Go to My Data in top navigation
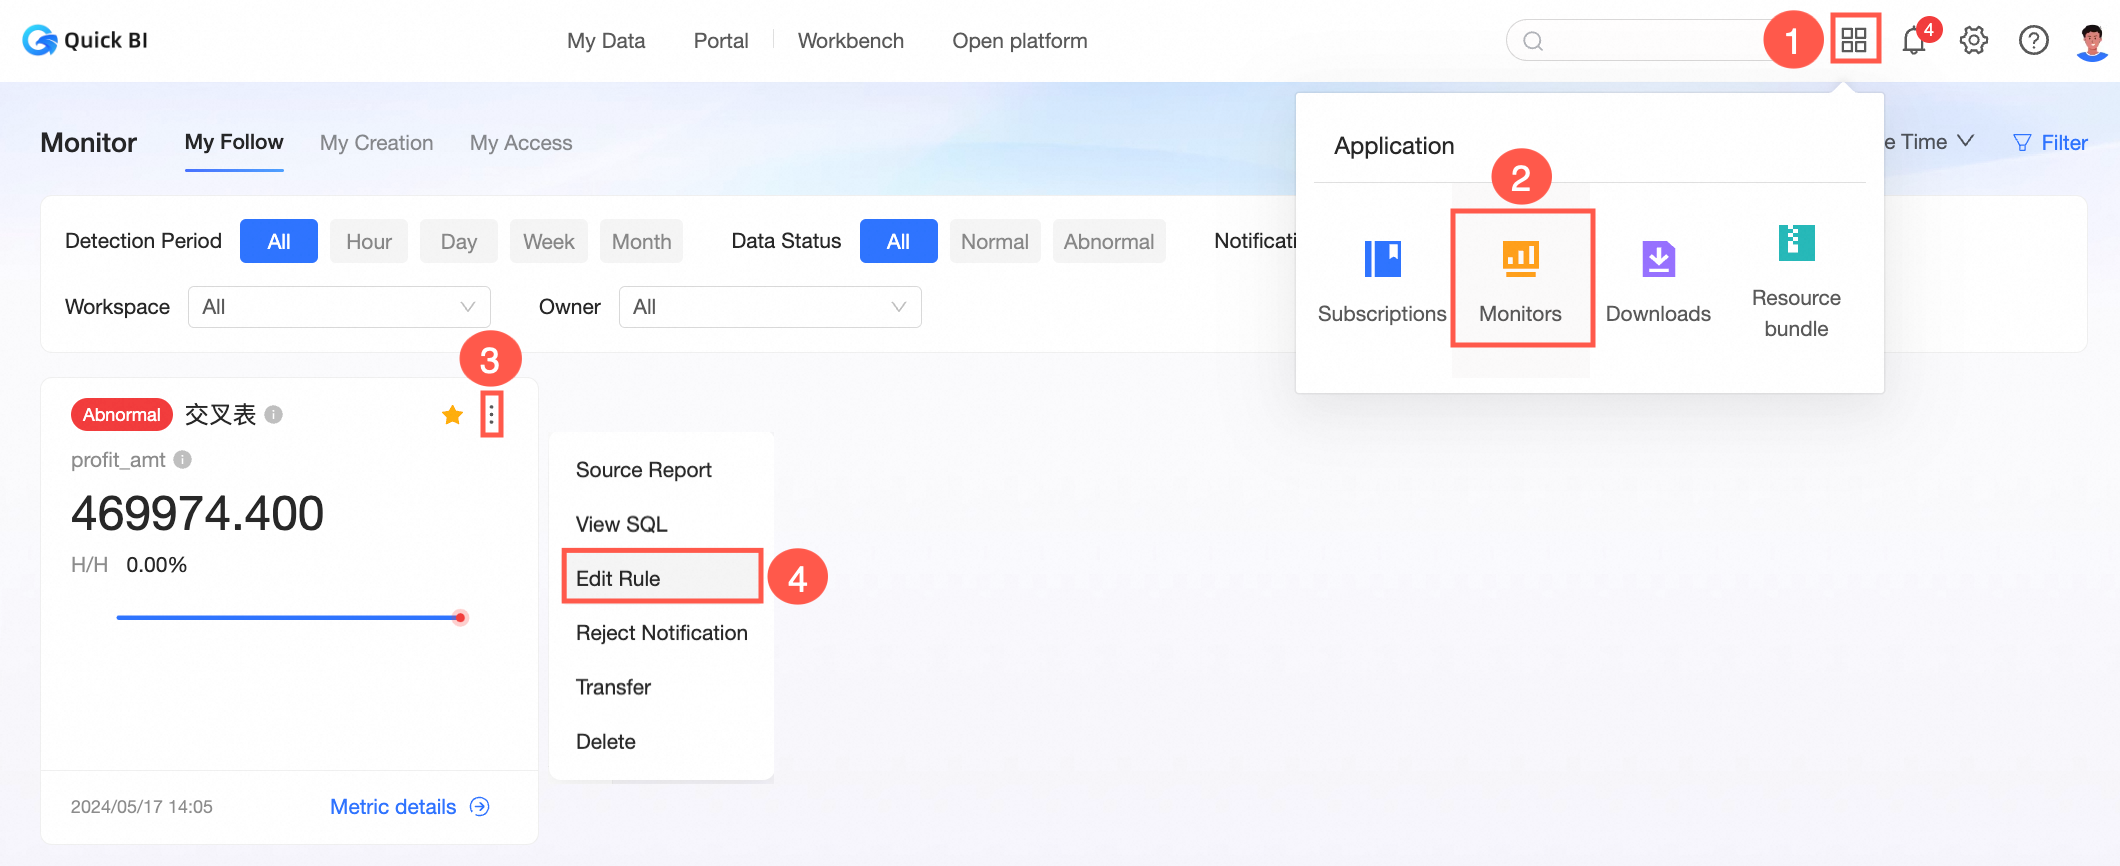The image size is (2120, 866). coord(606,41)
